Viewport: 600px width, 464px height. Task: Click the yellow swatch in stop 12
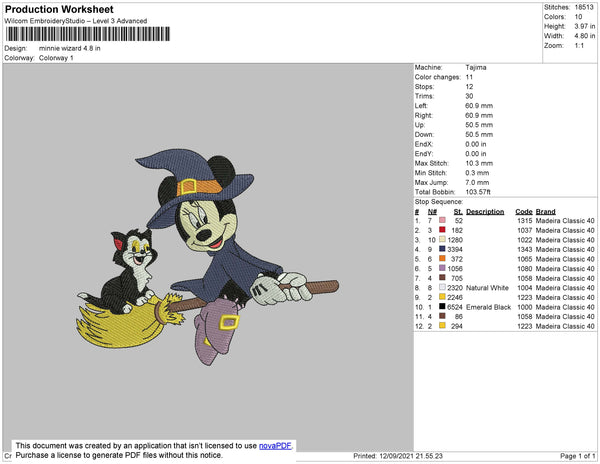(x=442, y=325)
